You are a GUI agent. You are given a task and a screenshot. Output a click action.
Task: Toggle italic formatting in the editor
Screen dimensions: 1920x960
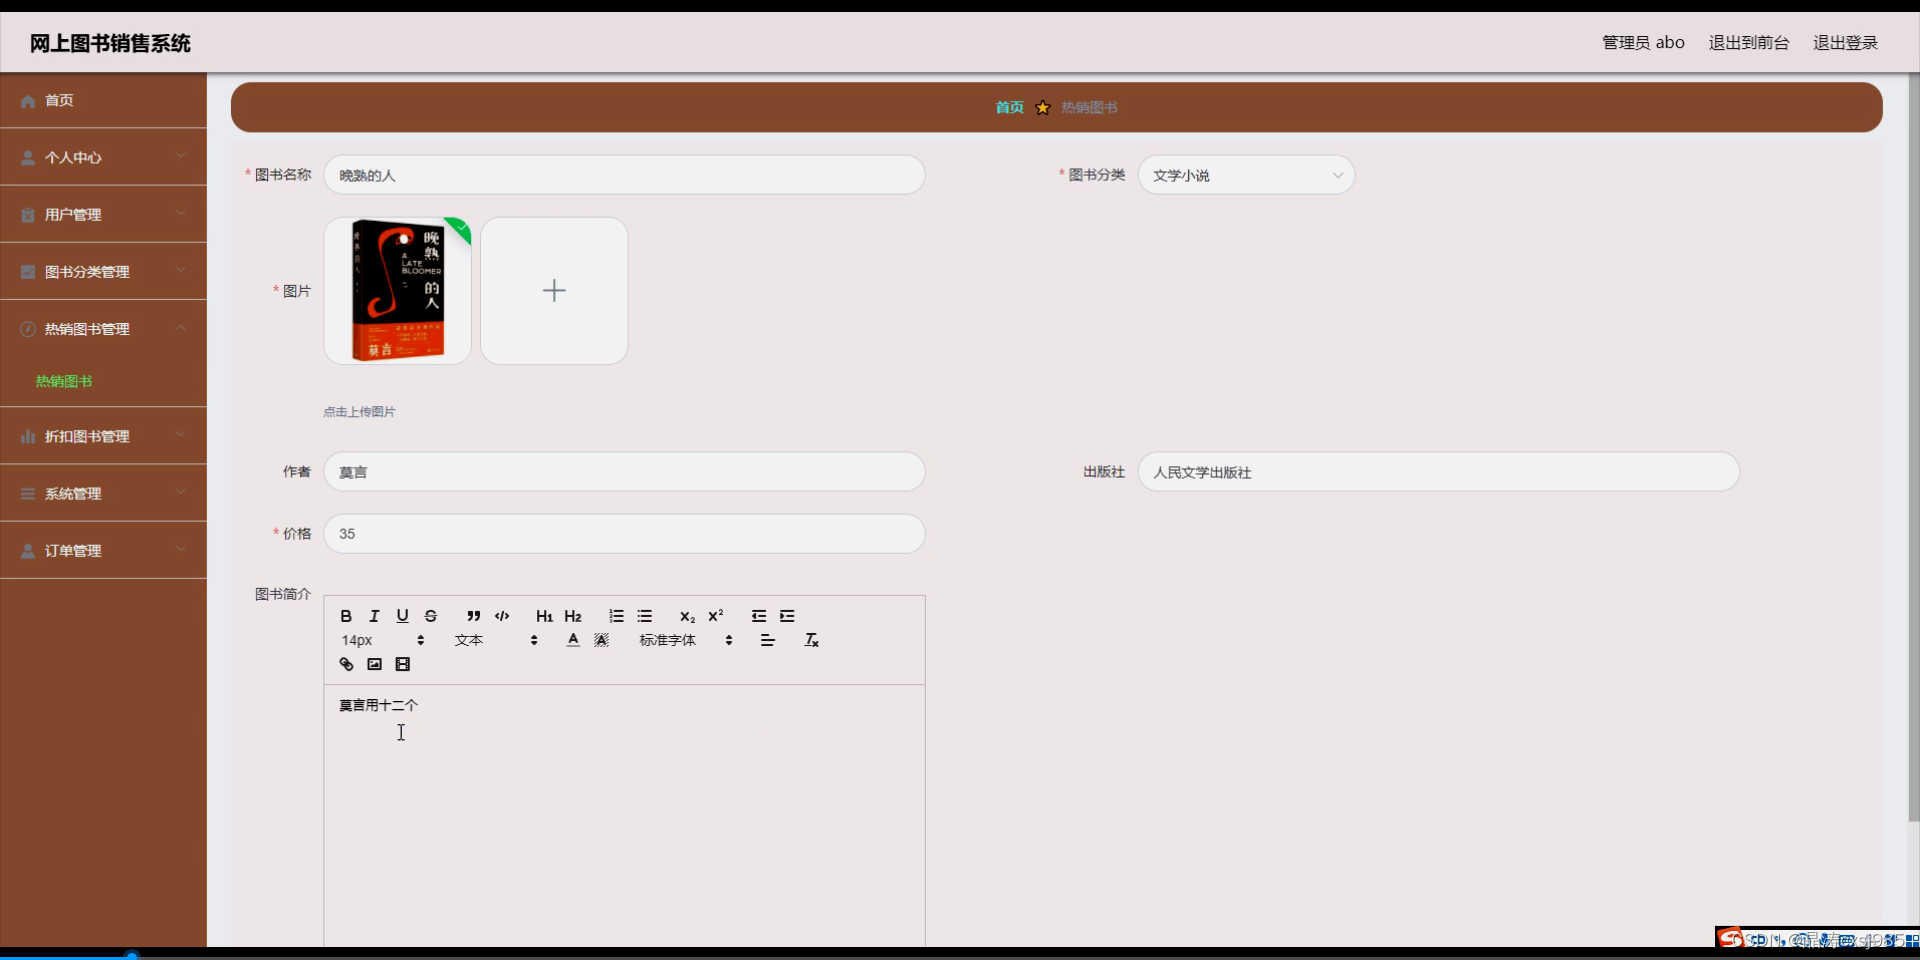[374, 616]
